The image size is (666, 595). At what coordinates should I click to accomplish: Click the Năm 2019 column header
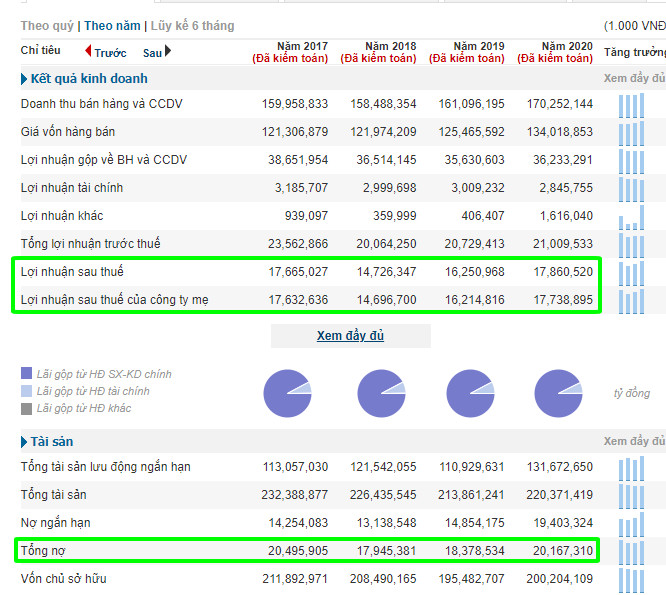coord(467,52)
